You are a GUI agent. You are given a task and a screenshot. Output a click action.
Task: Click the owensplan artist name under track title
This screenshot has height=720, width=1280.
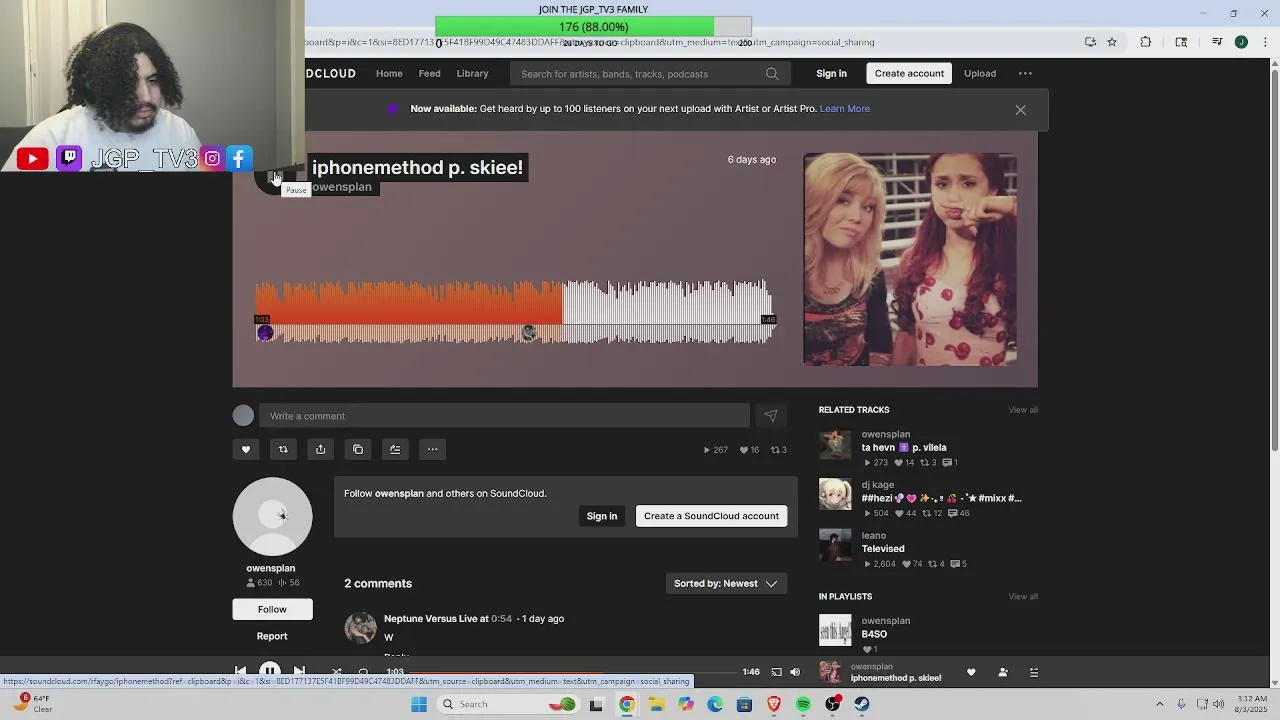[x=341, y=188]
